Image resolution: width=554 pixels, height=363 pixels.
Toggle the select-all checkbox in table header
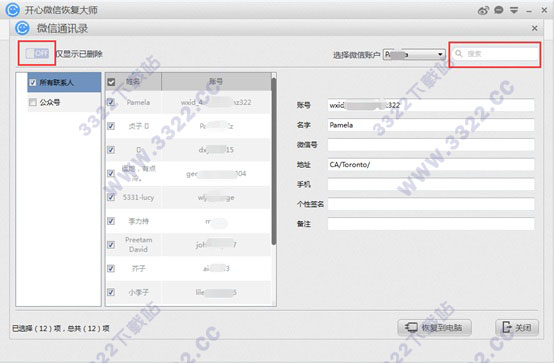(x=111, y=82)
